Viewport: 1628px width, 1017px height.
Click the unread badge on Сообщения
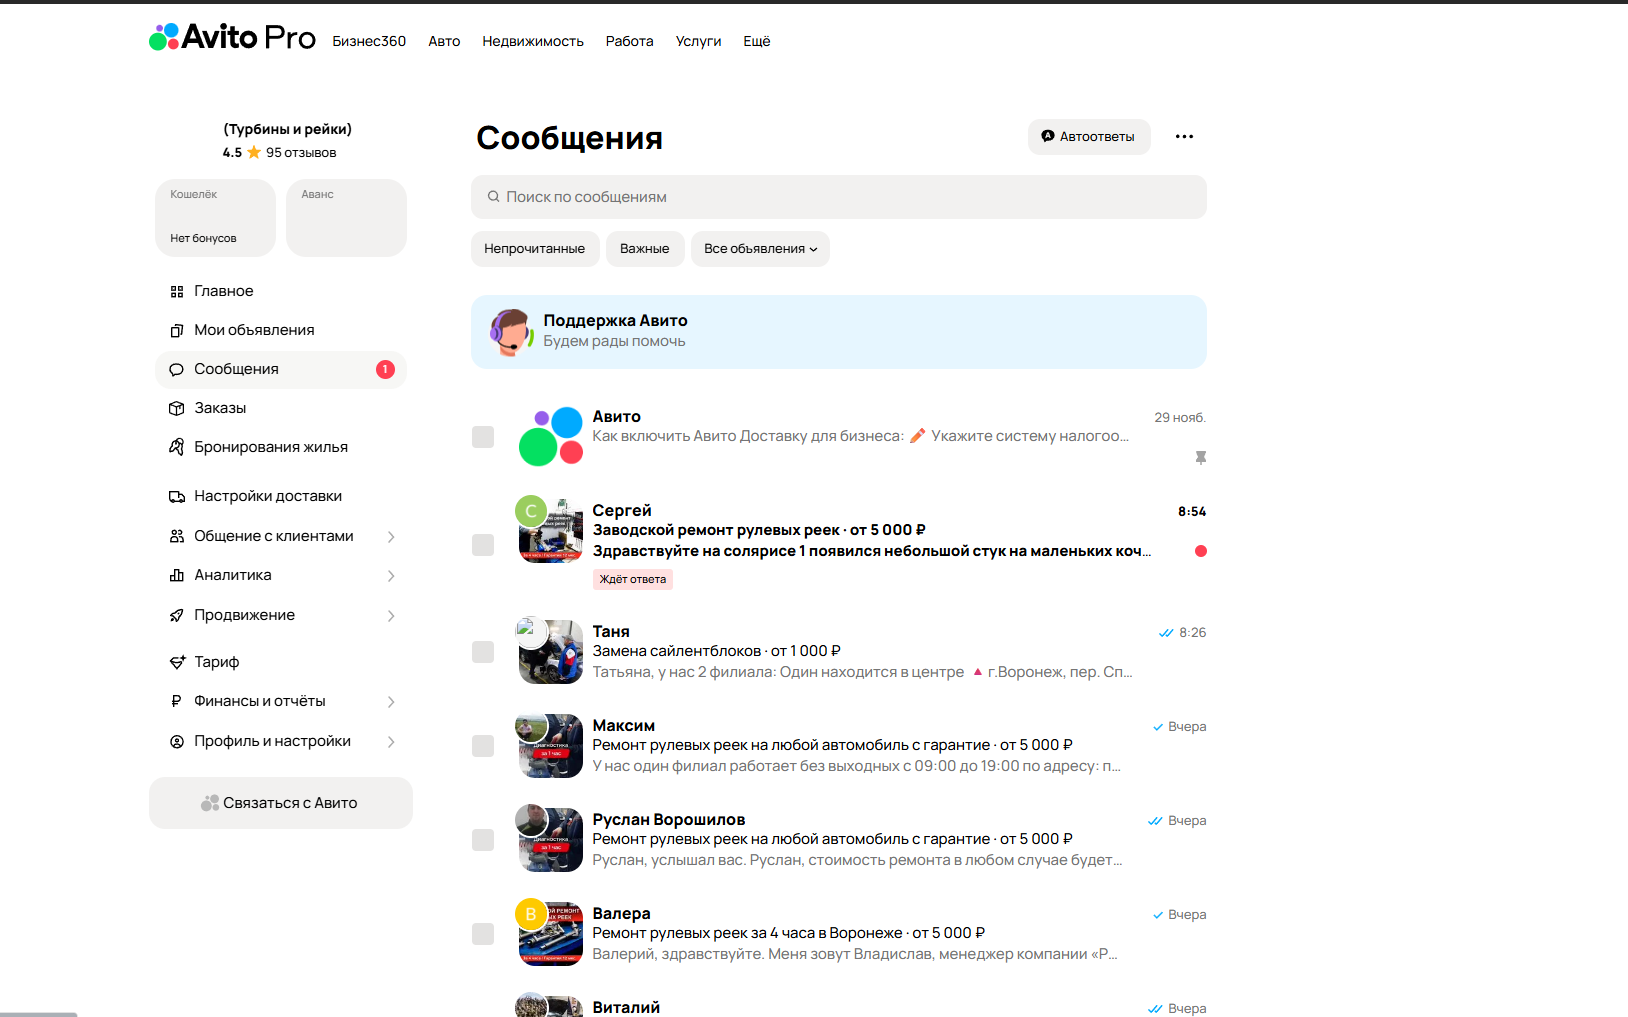point(385,369)
